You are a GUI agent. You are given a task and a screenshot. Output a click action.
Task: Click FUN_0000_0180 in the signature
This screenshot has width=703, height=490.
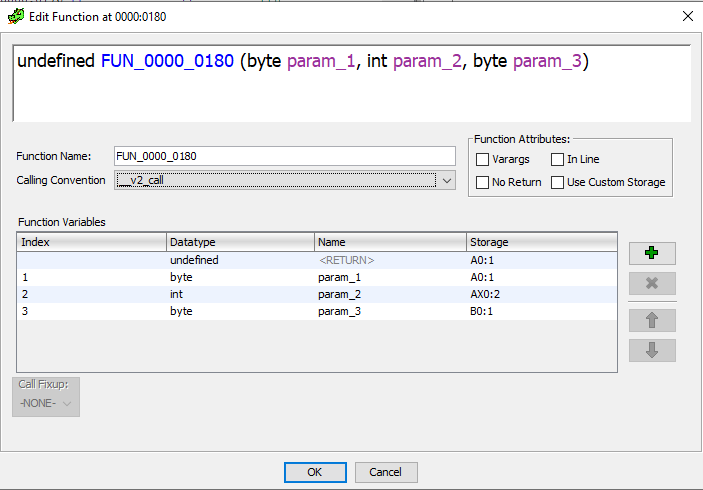(167, 61)
